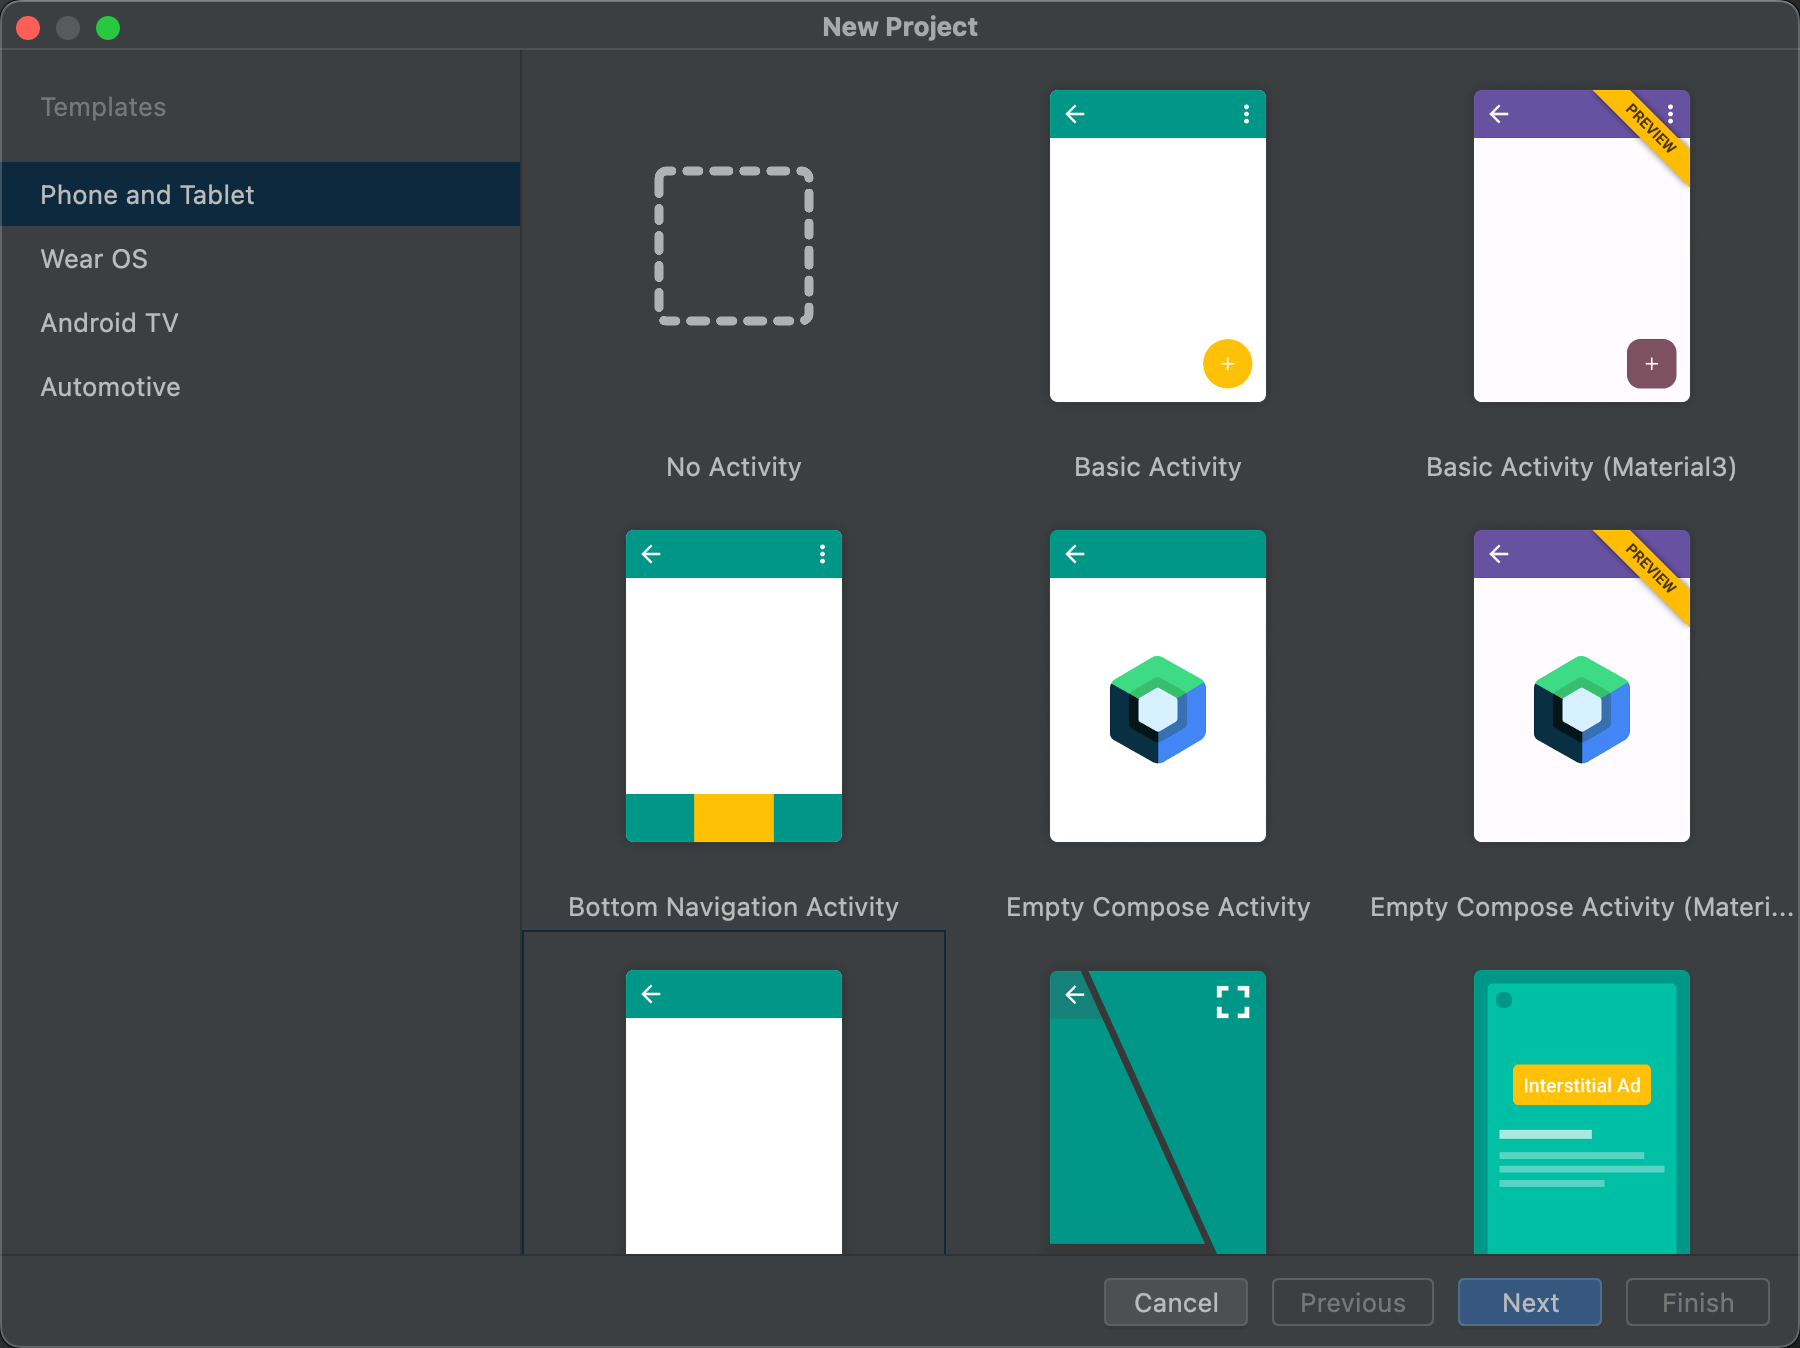Show Automotive templates
The width and height of the screenshot is (1800, 1348).
110,386
